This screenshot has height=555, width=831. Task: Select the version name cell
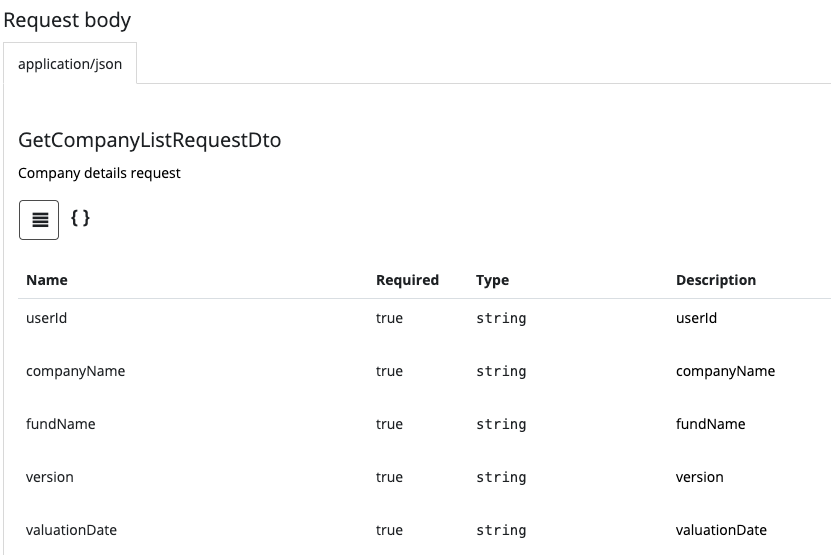[50, 477]
